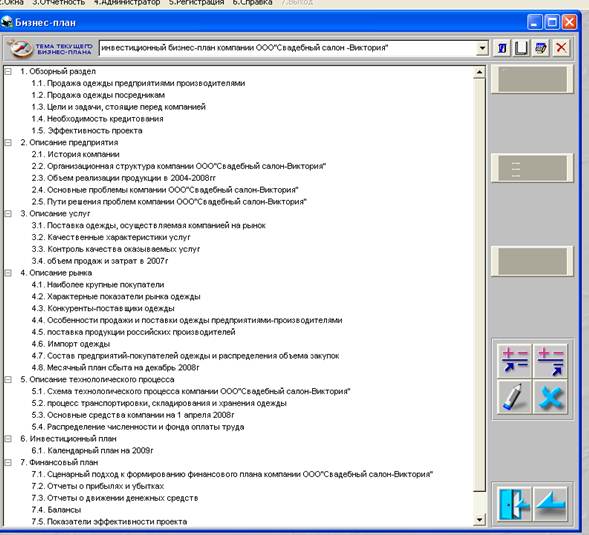Screen dimensions: 589x535
Task: Select 5.4. Распределение численности и фонда оплаты труда
Action: click(x=138, y=427)
